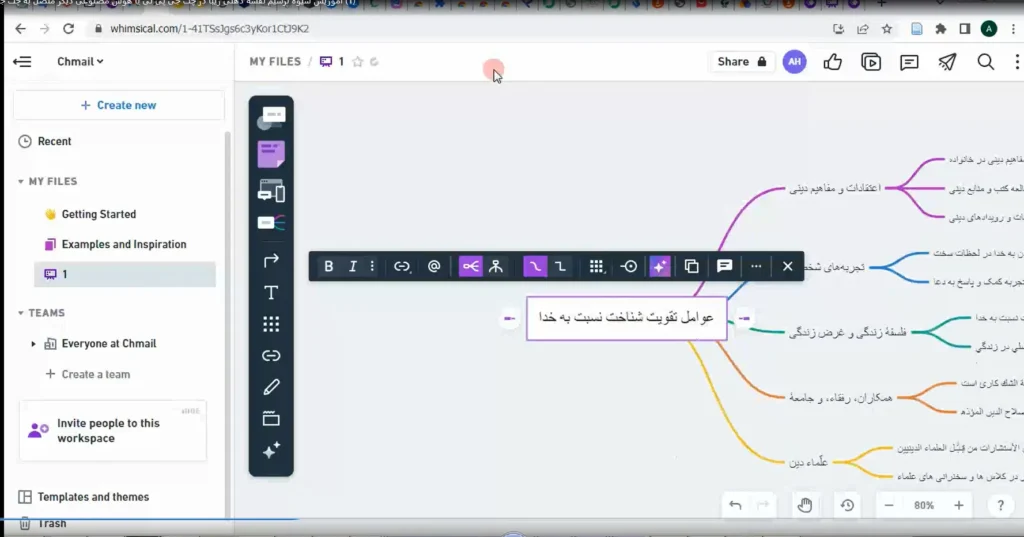Click the Create new button
Image resolution: width=1024 pixels, height=537 pixels.
click(118, 105)
